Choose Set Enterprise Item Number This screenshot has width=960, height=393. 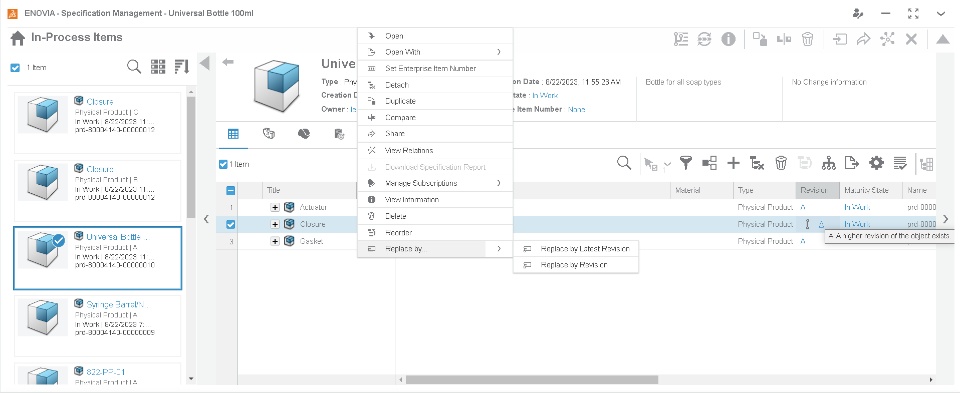[x=435, y=69]
